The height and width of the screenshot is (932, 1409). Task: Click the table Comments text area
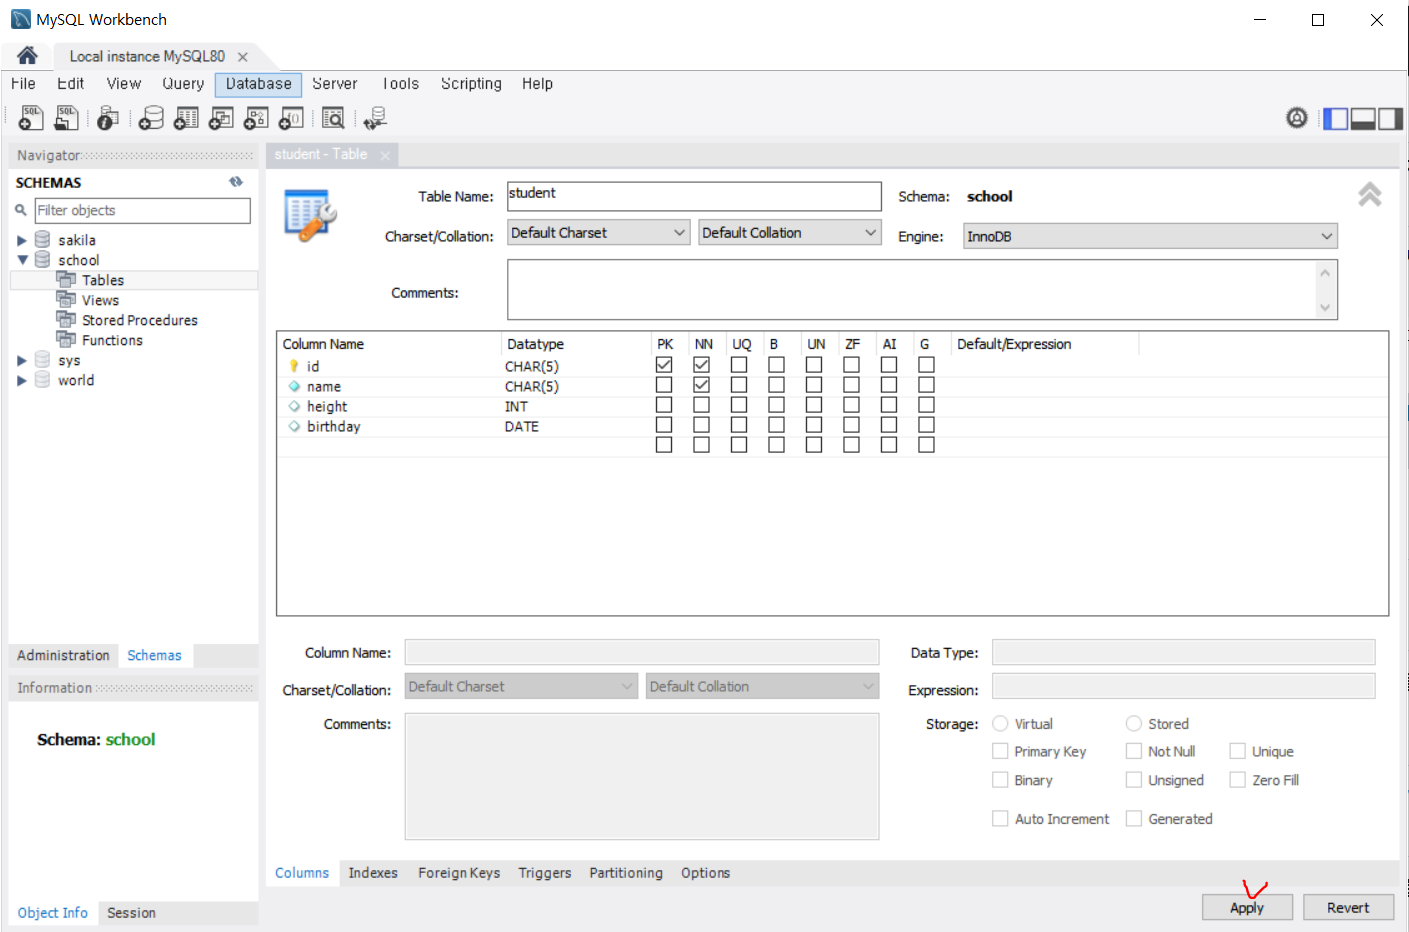[922, 290]
